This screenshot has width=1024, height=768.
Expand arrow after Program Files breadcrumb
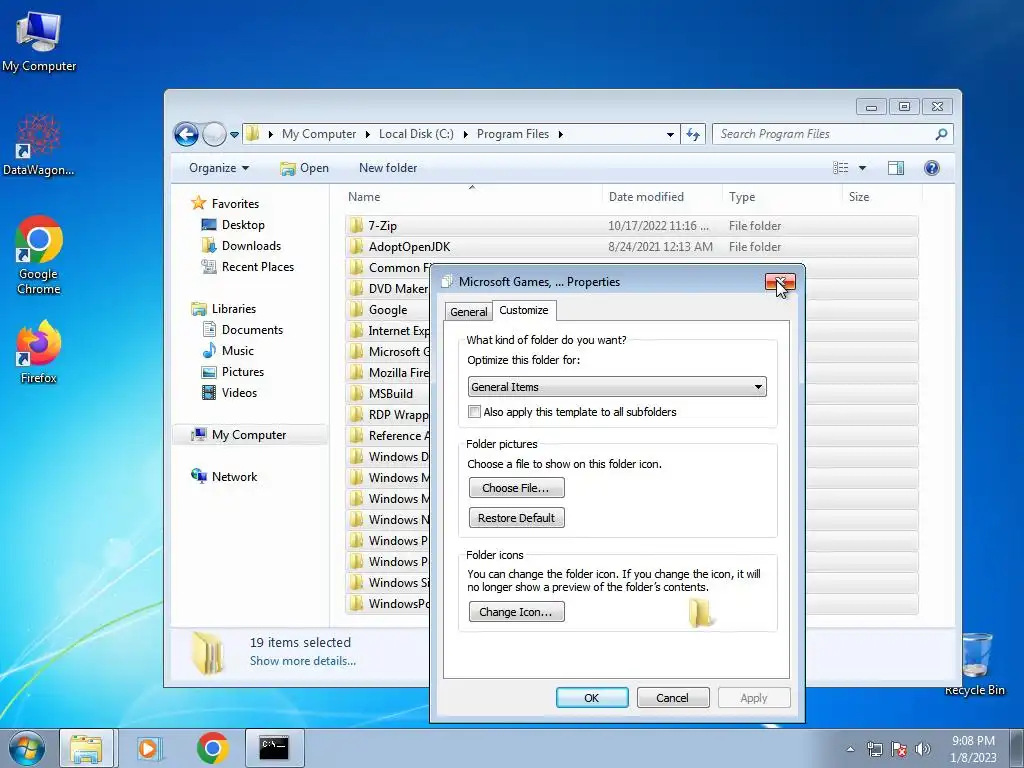point(560,134)
